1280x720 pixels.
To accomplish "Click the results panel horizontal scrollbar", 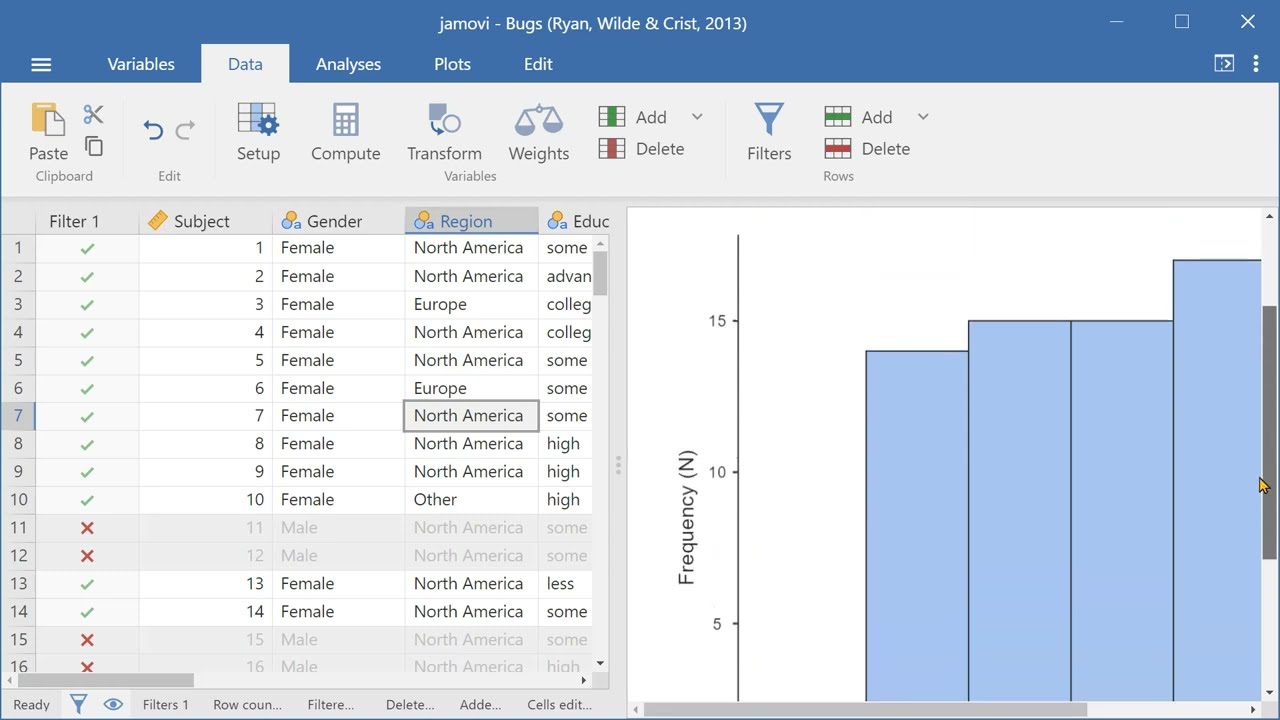I will pos(865,710).
